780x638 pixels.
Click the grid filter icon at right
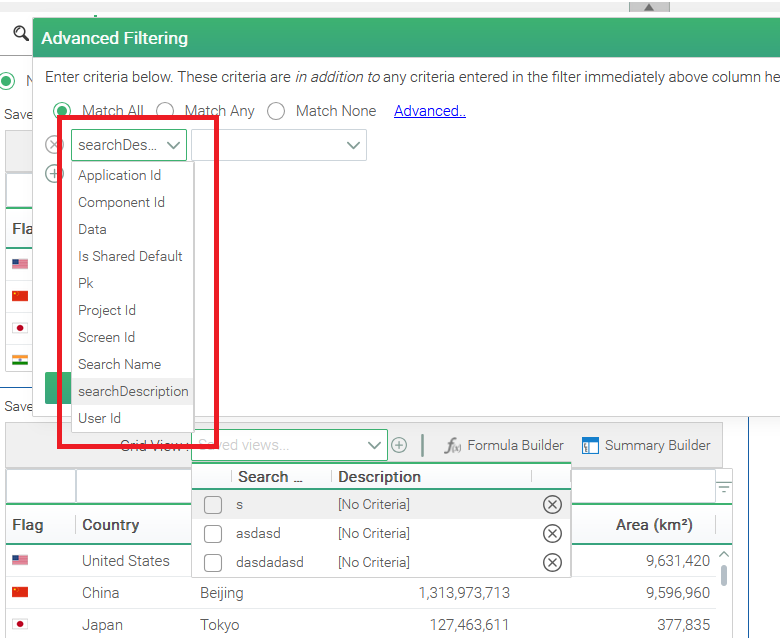pos(724,488)
